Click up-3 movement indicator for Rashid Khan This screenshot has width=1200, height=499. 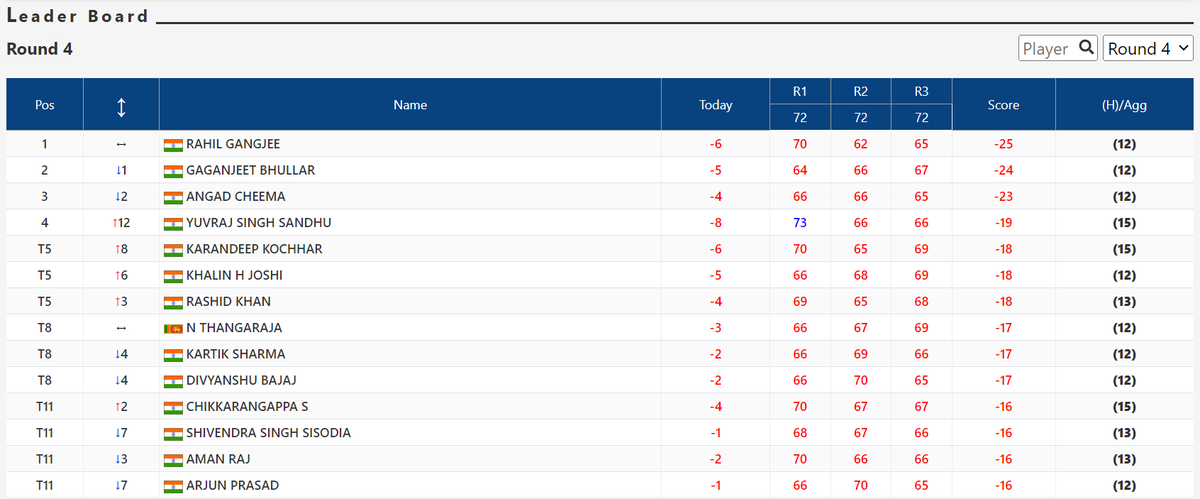pyautogui.click(x=121, y=302)
